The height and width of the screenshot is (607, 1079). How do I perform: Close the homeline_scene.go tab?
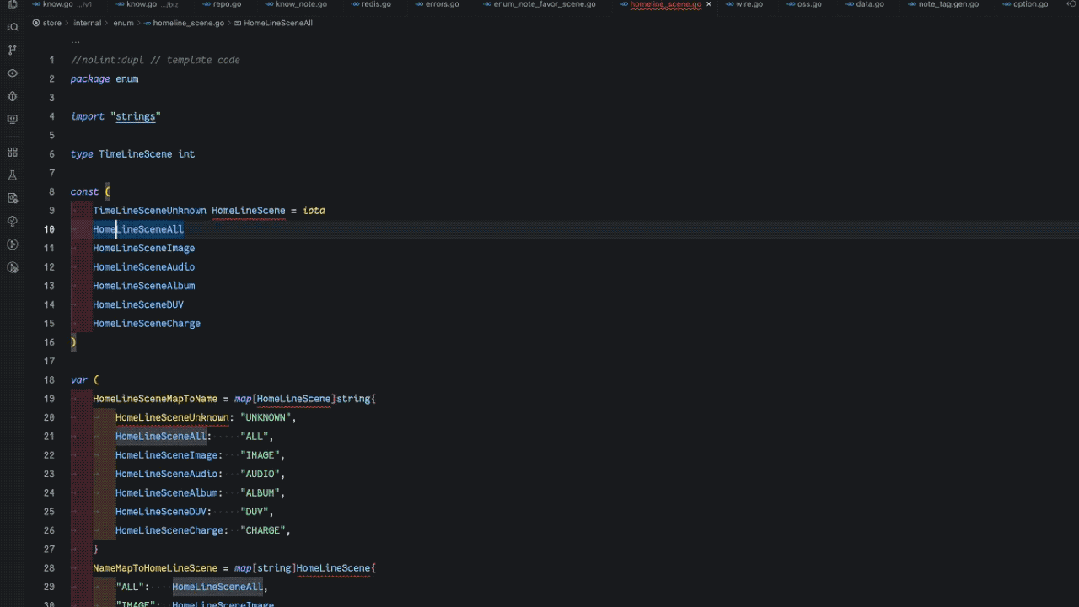point(708,4)
